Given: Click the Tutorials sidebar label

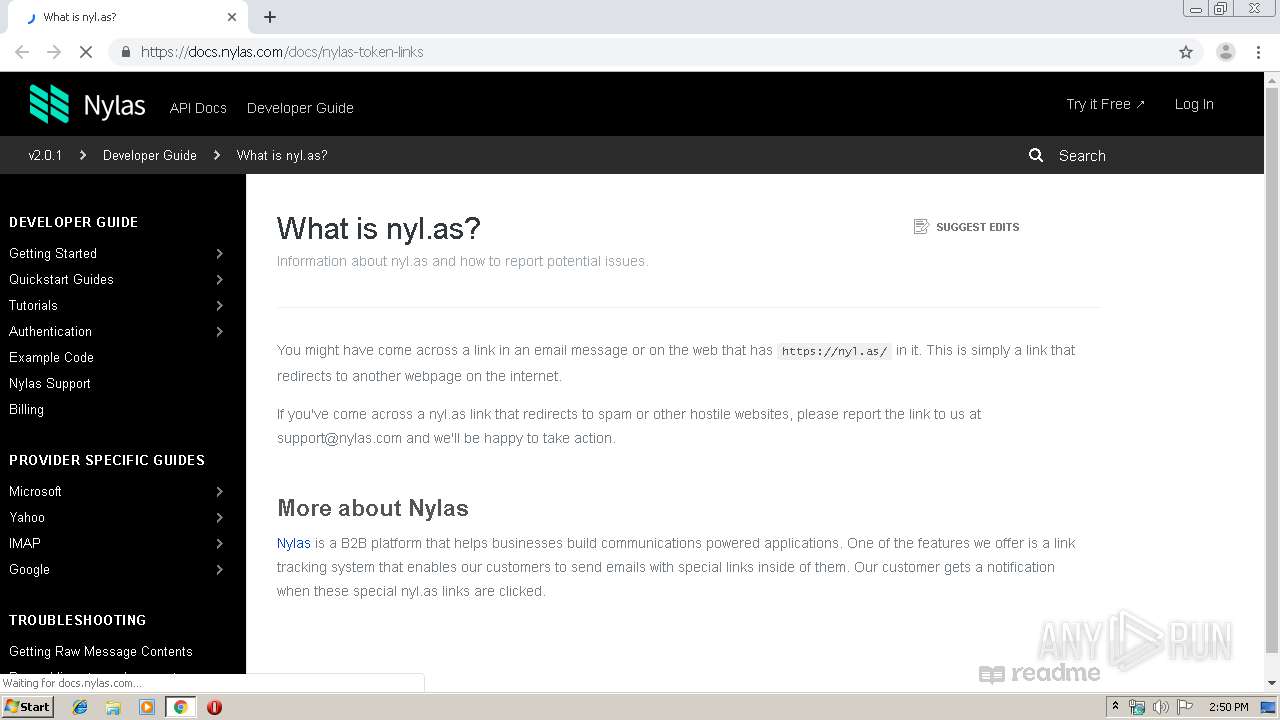Looking at the screenshot, I should (x=33, y=306).
